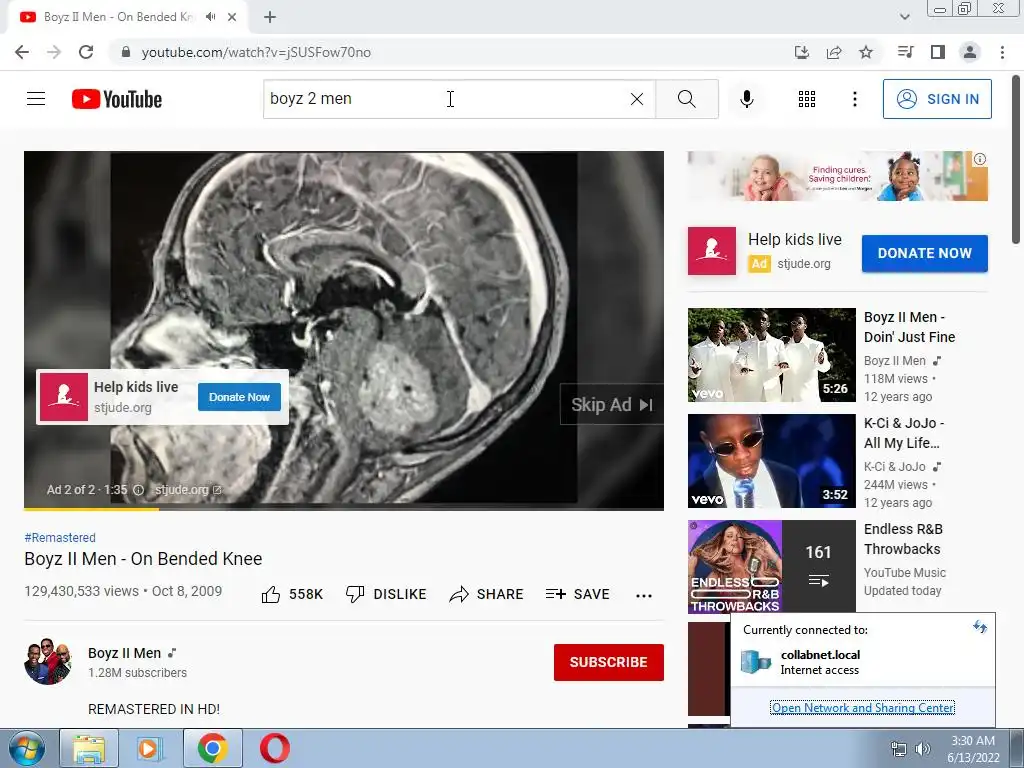
Task: Click the DISLIKE thumbs down button
Action: click(386, 594)
